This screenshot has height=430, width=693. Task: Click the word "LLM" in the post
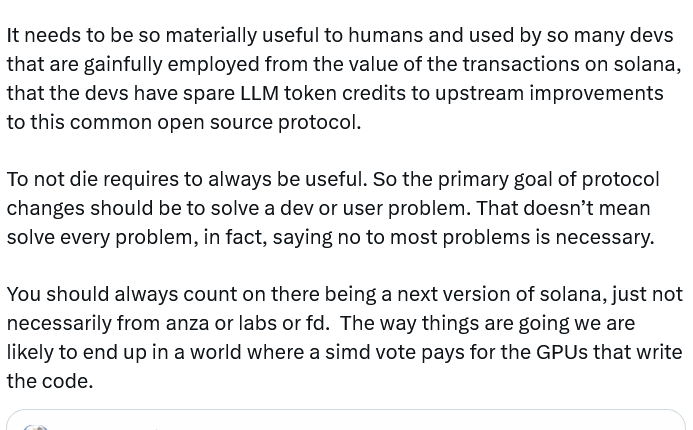(x=258, y=93)
